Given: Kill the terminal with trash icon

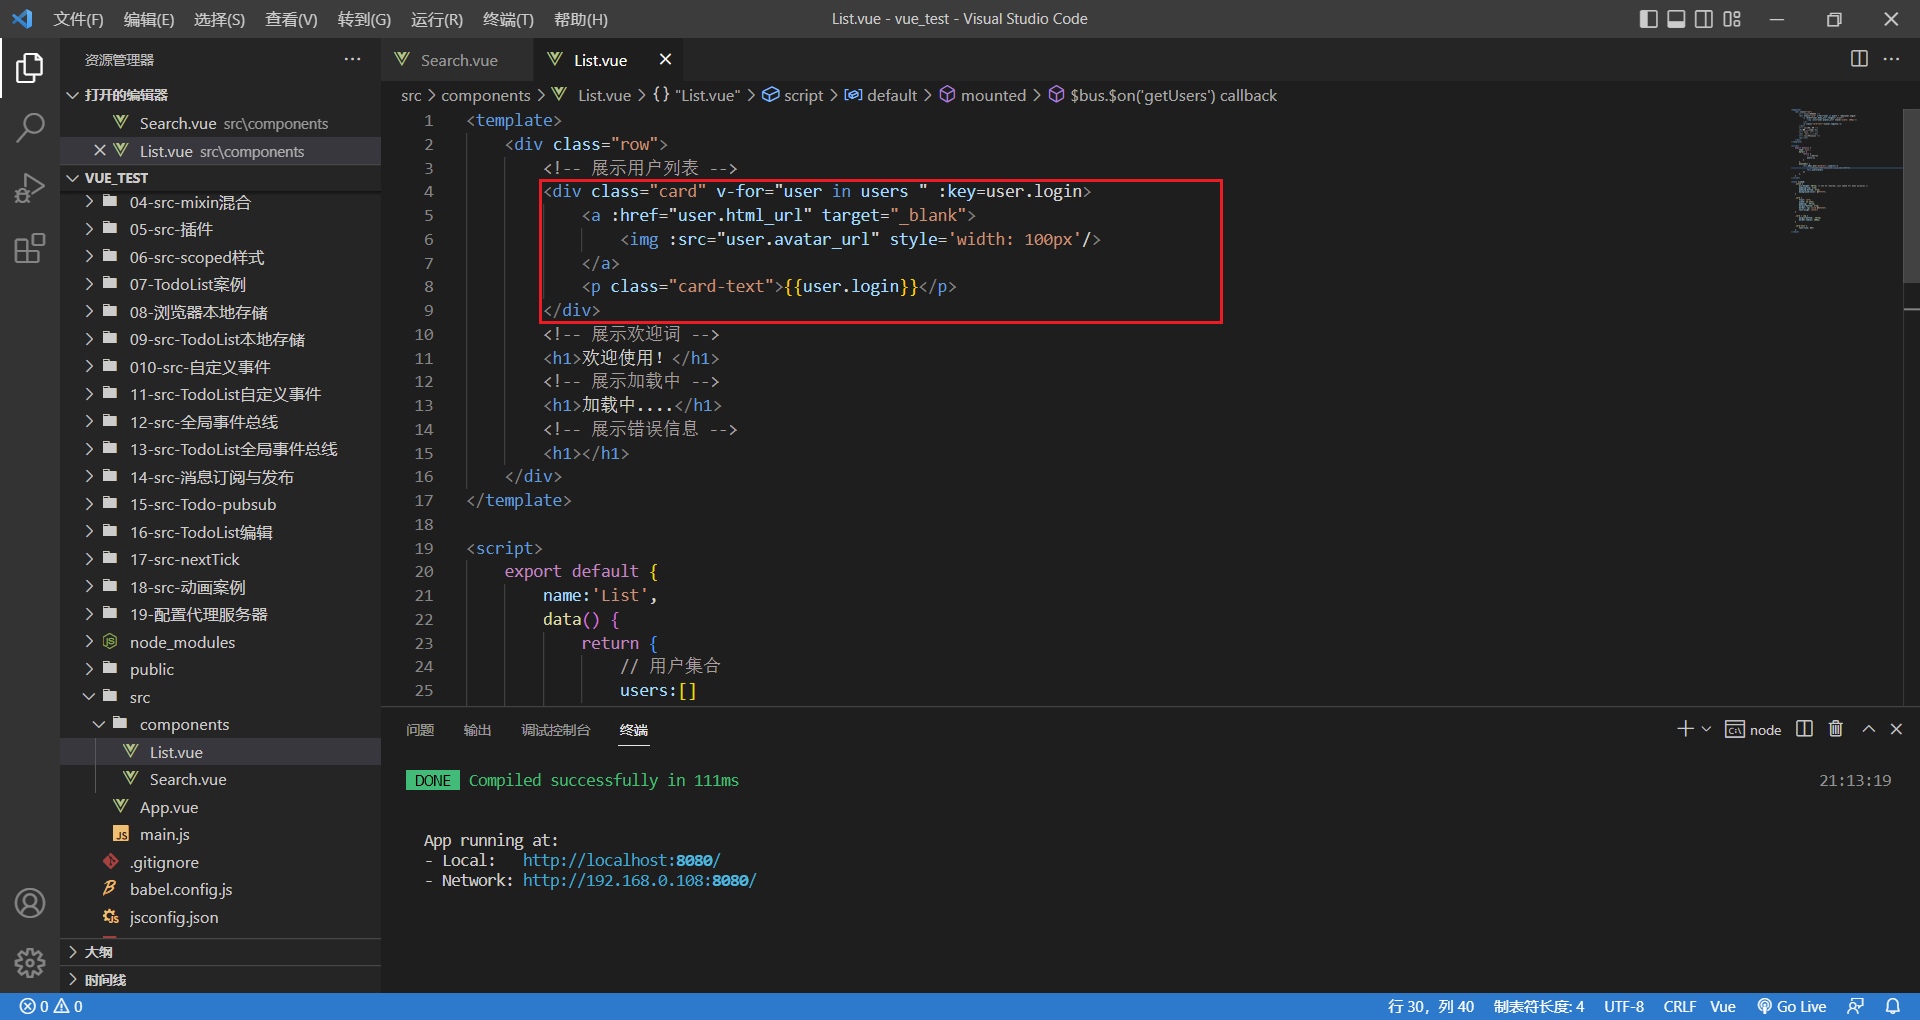Looking at the screenshot, I should point(1835,729).
